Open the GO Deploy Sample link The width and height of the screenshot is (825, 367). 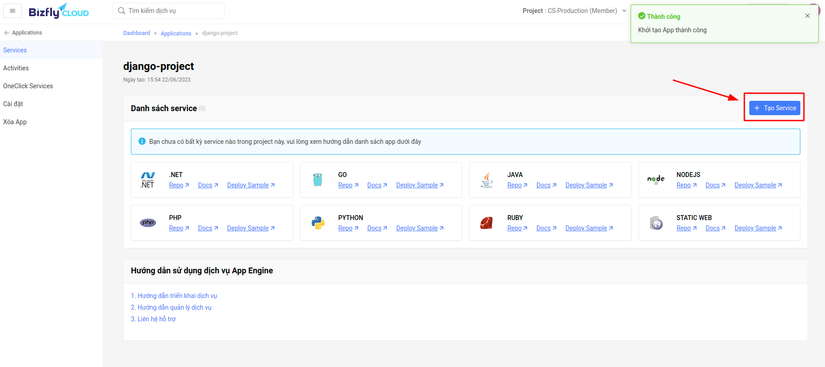tap(420, 185)
